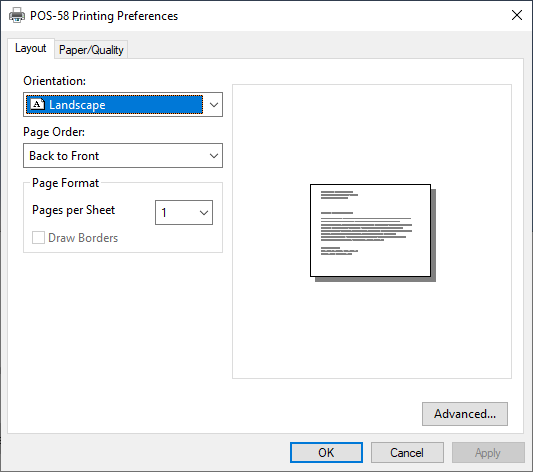Click Cancel to discard changes

pyautogui.click(x=407, y=453)
